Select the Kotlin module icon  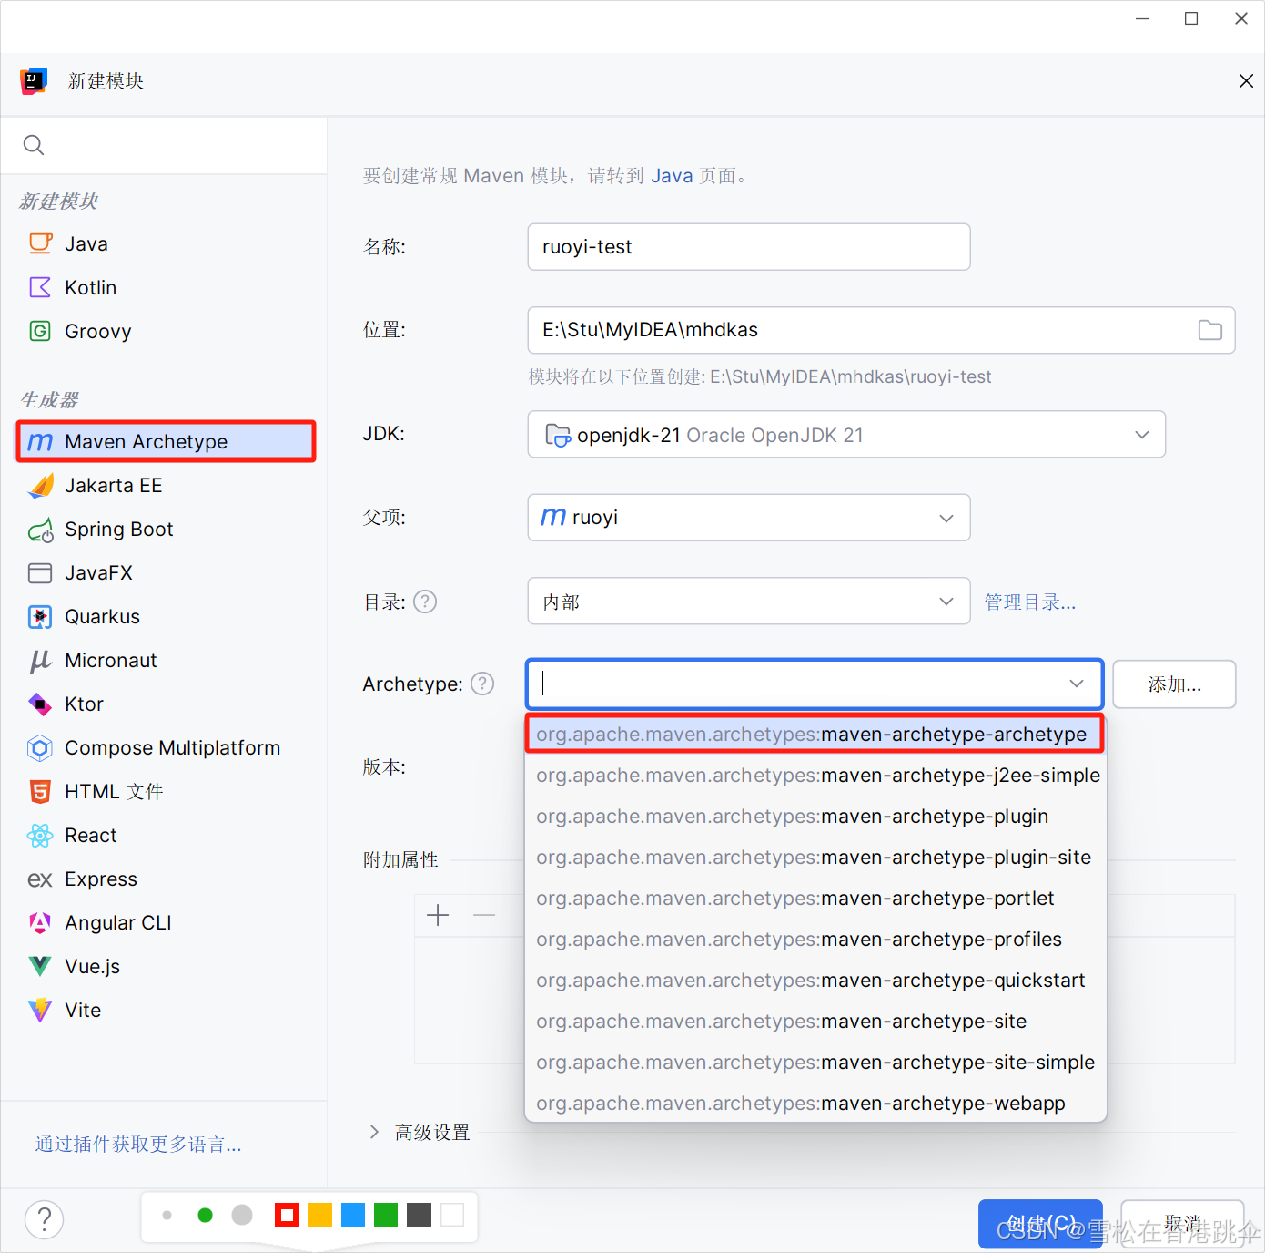pyautogui.click(x=40, y=287)
